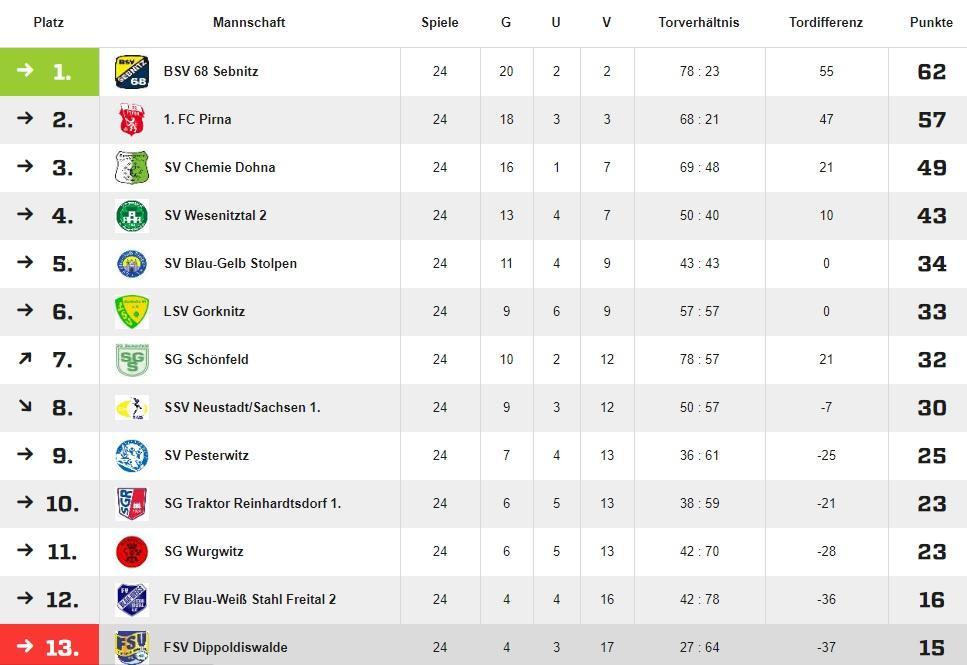Click the SV Pesterwitz blue crest

(131, 456)
